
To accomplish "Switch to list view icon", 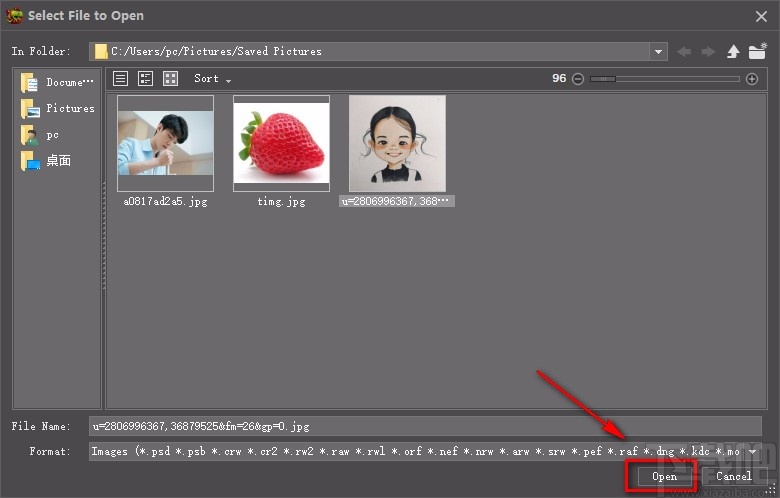I will [120, 78].
